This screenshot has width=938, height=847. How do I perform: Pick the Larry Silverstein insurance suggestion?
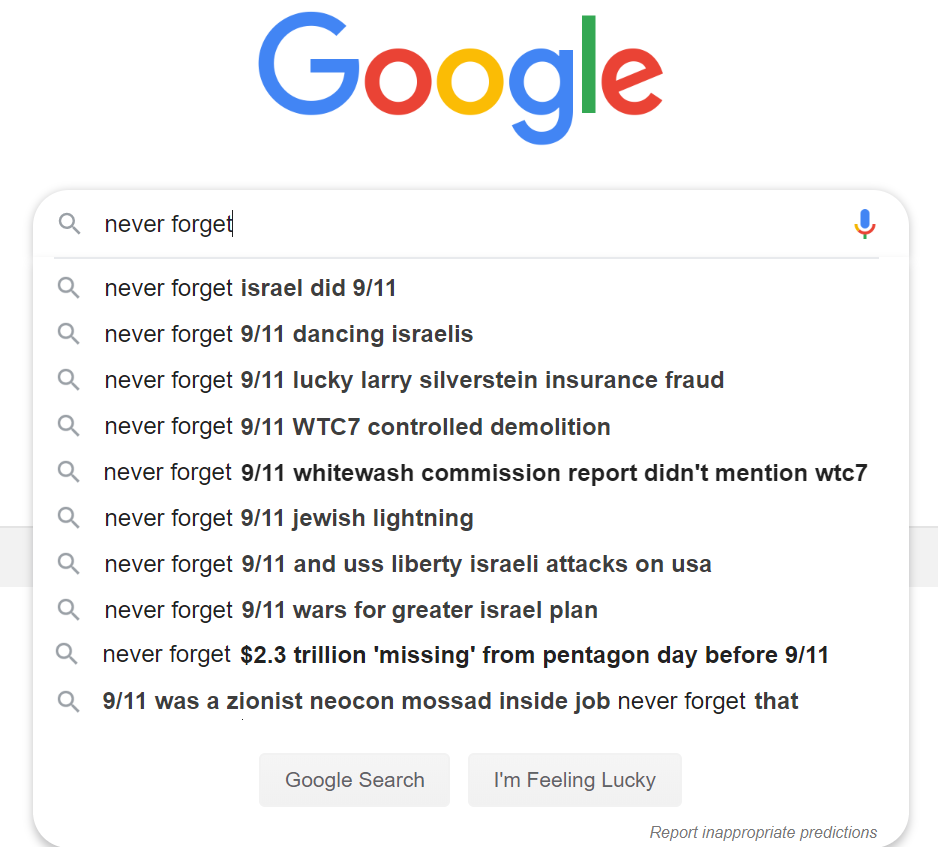414,380
